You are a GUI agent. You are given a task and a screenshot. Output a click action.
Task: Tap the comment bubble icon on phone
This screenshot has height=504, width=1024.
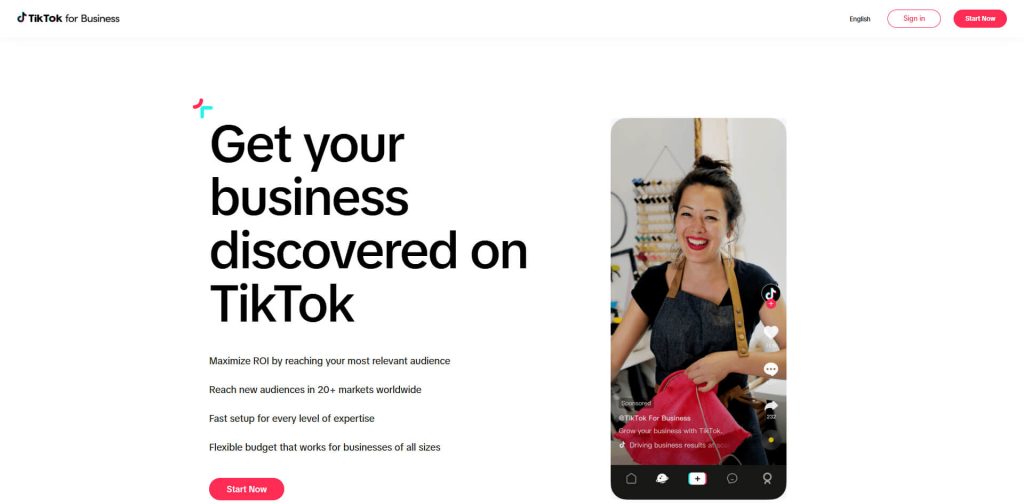771,370
